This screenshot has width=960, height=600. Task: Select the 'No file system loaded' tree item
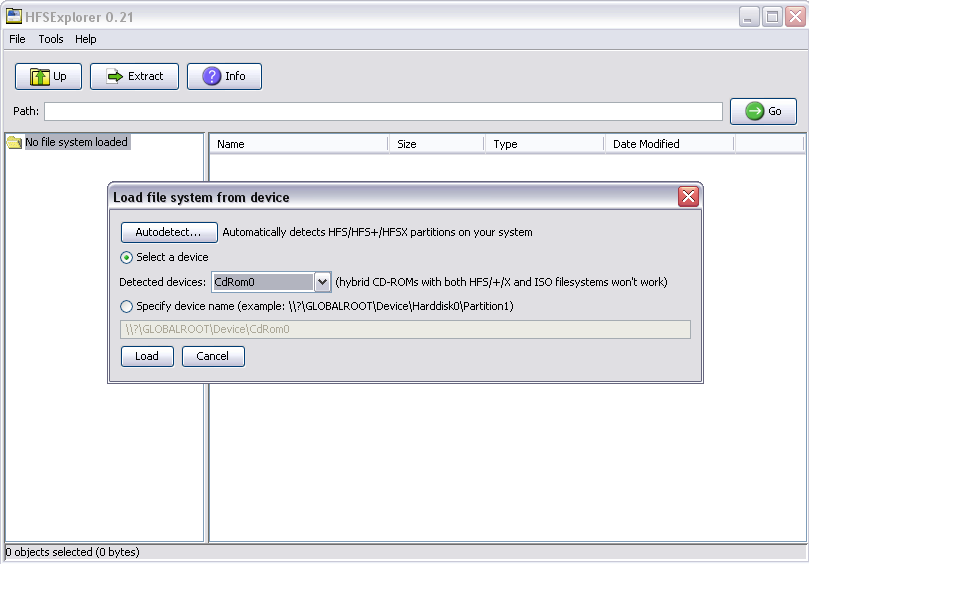point(77,142)
